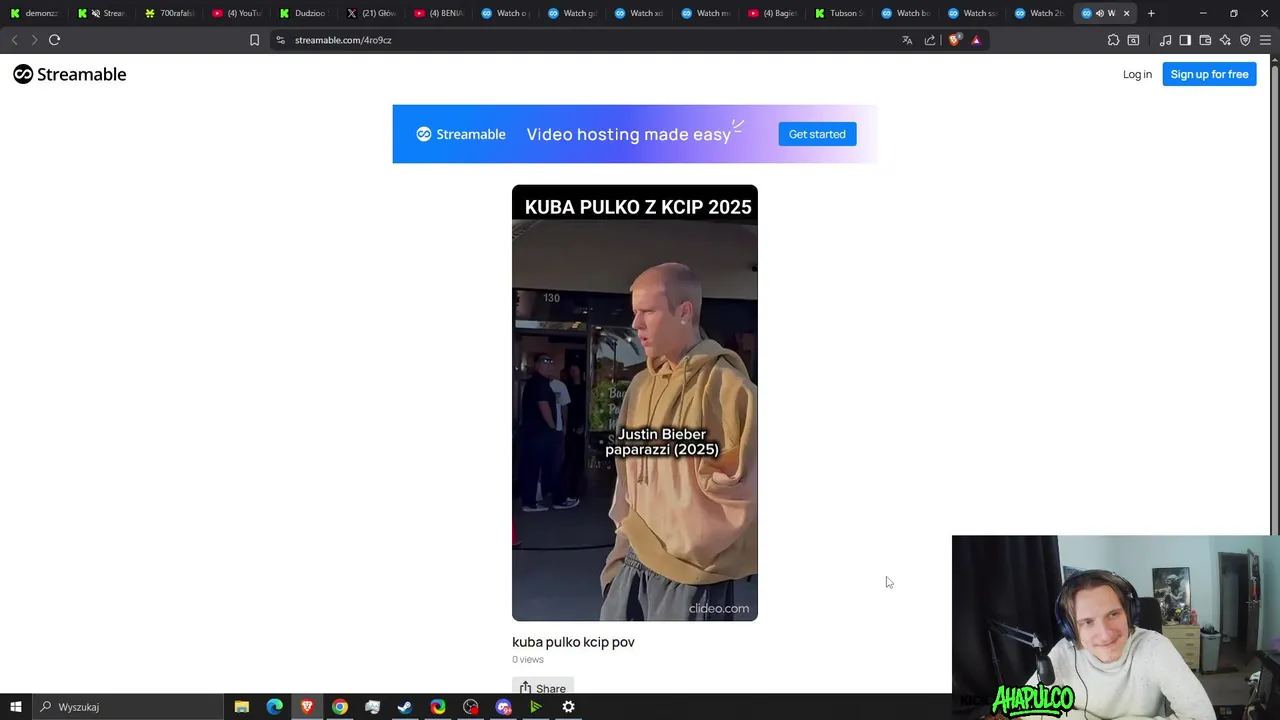
Task: Open the media playlist music note icon
Action: (x=1166, y=40)
